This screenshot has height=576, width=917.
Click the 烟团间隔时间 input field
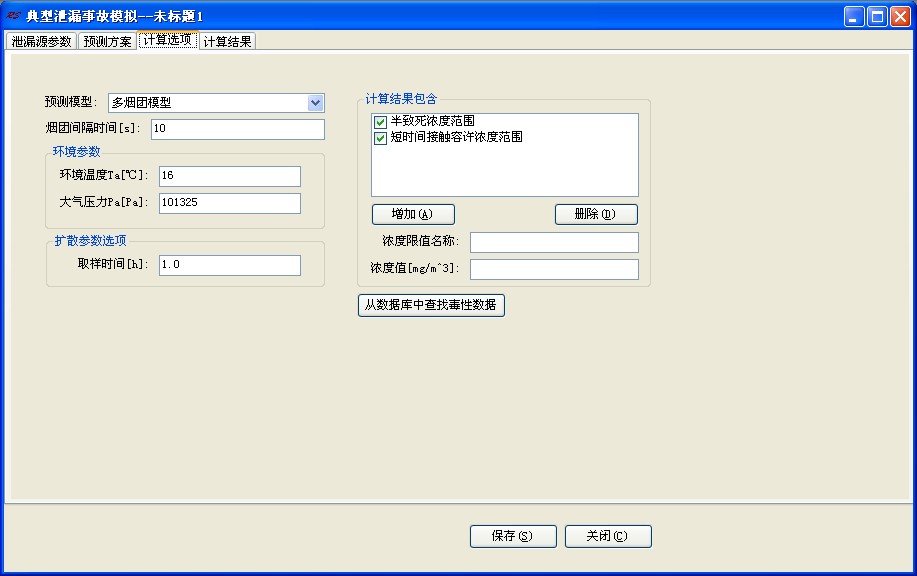[237, 129]
